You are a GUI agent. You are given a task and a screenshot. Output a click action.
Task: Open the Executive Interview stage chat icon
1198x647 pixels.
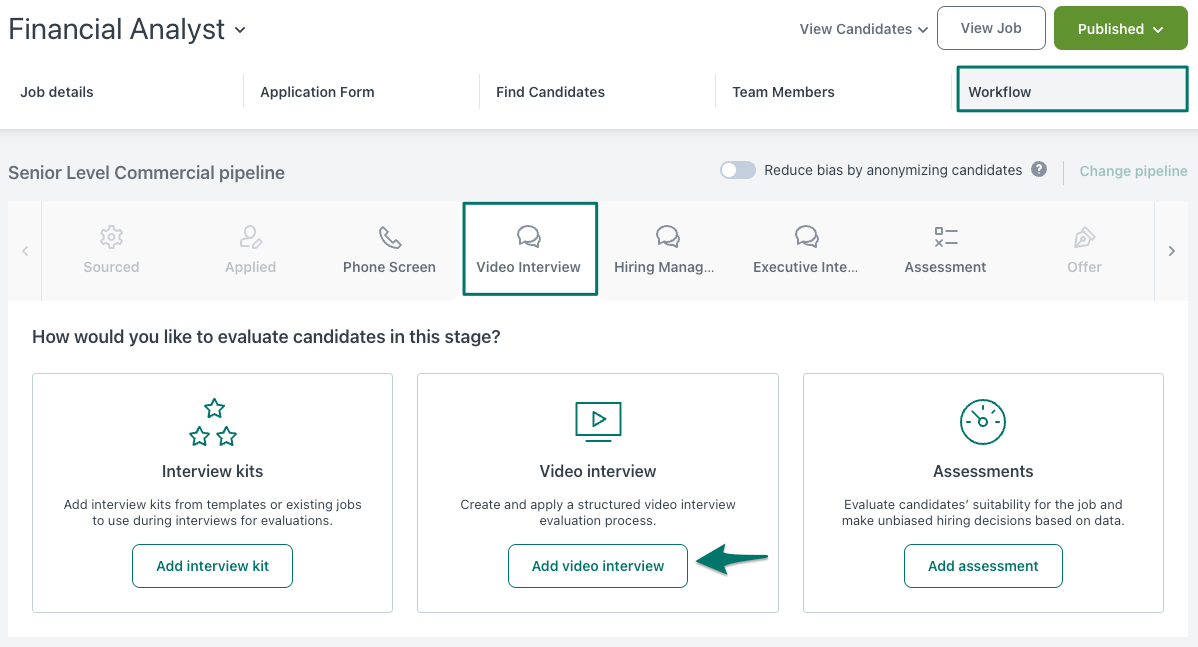point(806,237)
